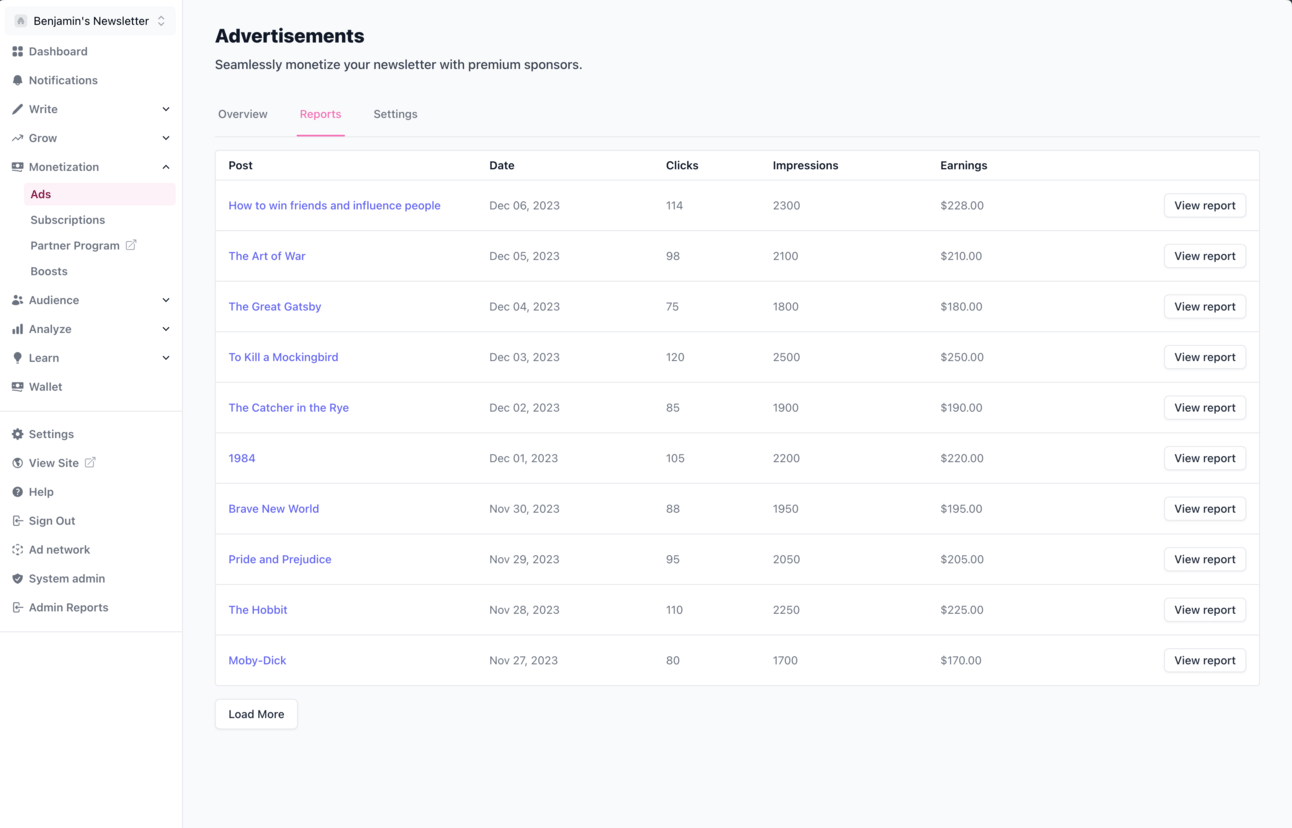
Task: Open Boosts in the sidebar
Action: pyautogui.click(x=49, y=271)
